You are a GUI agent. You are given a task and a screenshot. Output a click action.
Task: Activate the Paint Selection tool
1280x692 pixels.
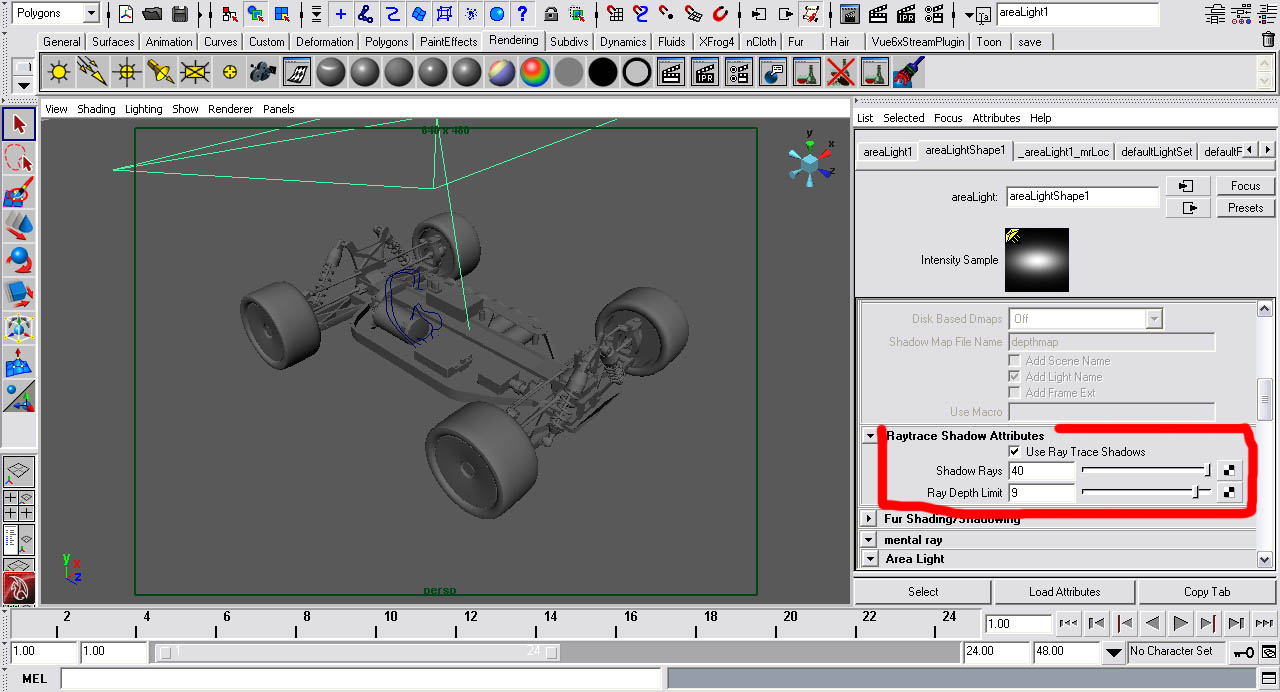19,193
